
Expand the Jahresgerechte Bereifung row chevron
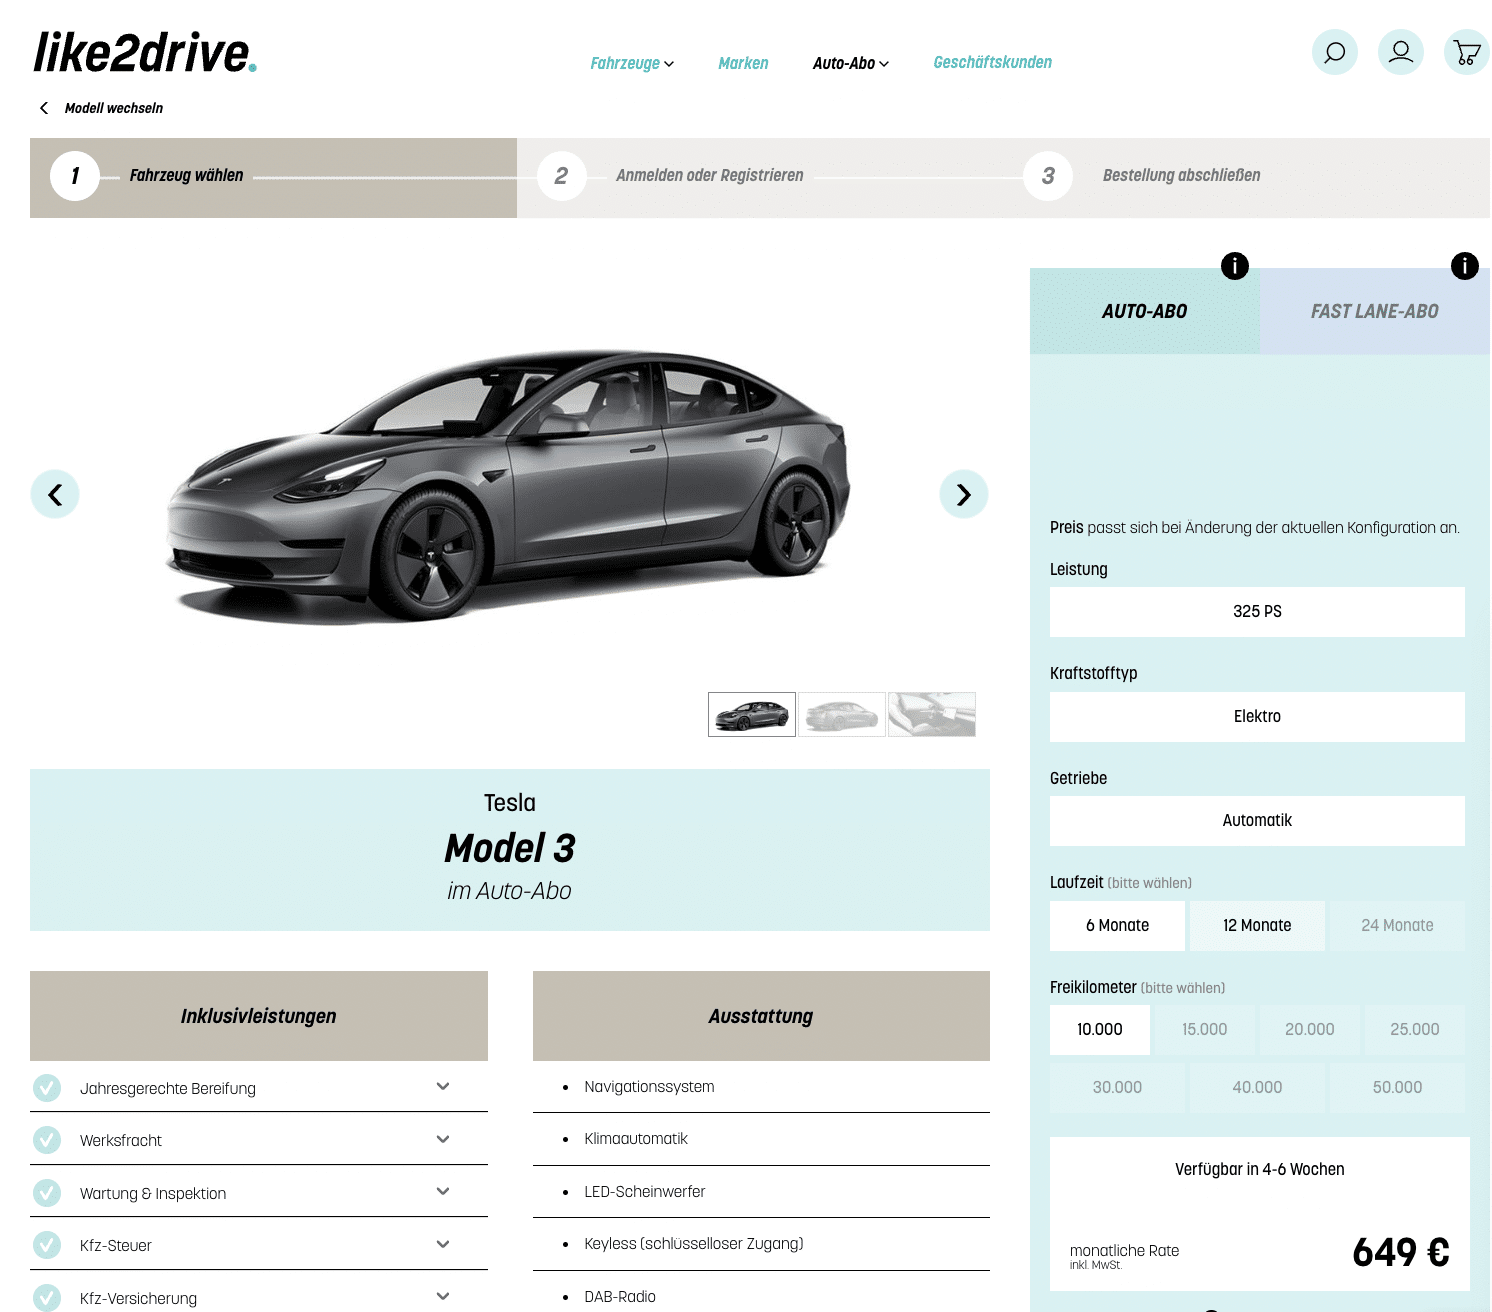click(x=443, y=1086)
